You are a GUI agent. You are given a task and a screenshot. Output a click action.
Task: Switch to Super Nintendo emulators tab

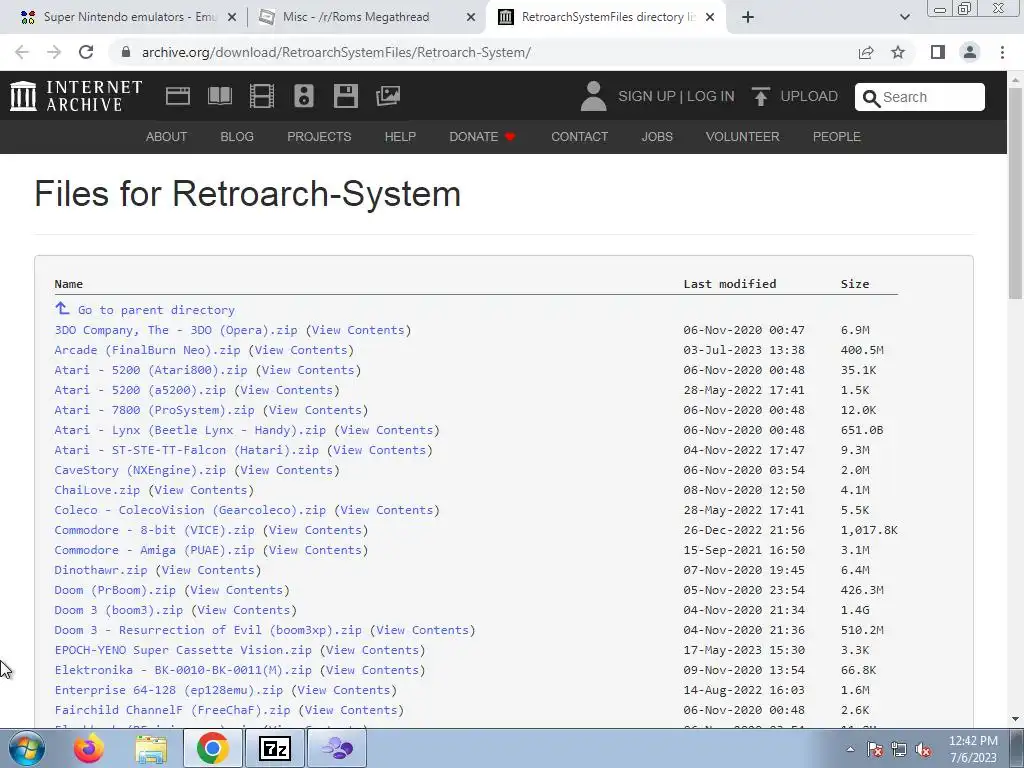pos(129,18)
